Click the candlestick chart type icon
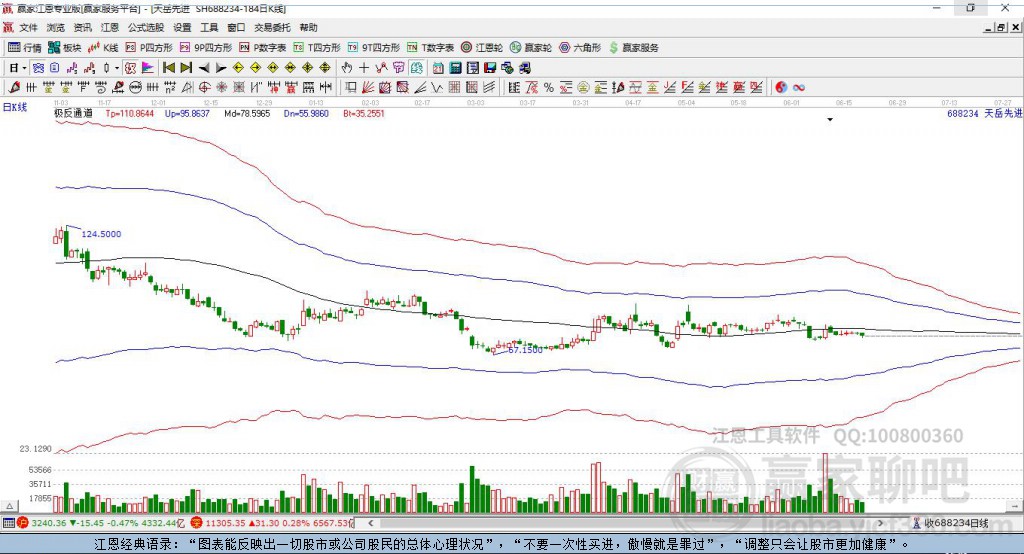Image resolution: width=1024 pixels, height=554 pixels. (106, 68)
